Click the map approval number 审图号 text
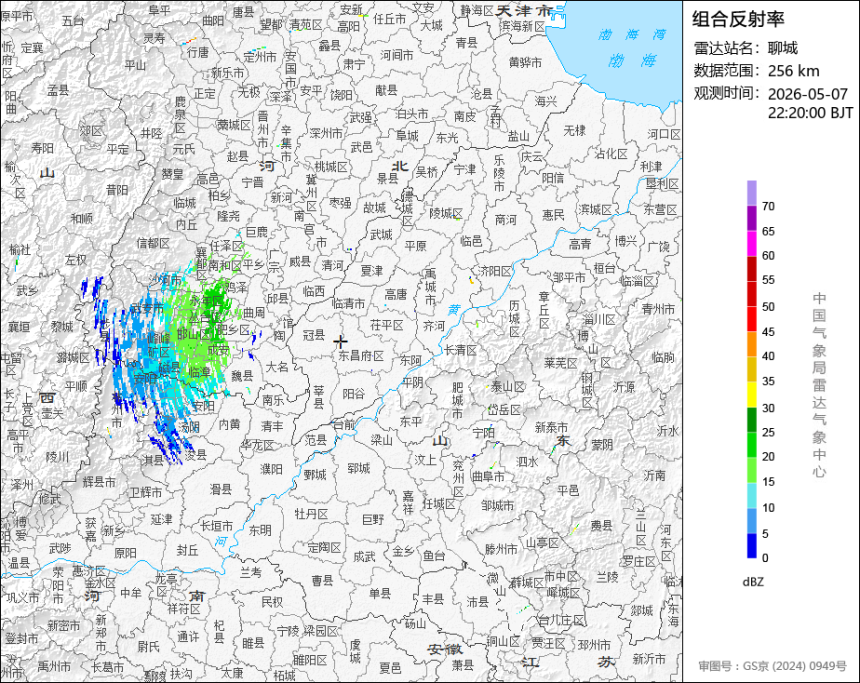This screenshot has height=683, width=860. [772, 666]
